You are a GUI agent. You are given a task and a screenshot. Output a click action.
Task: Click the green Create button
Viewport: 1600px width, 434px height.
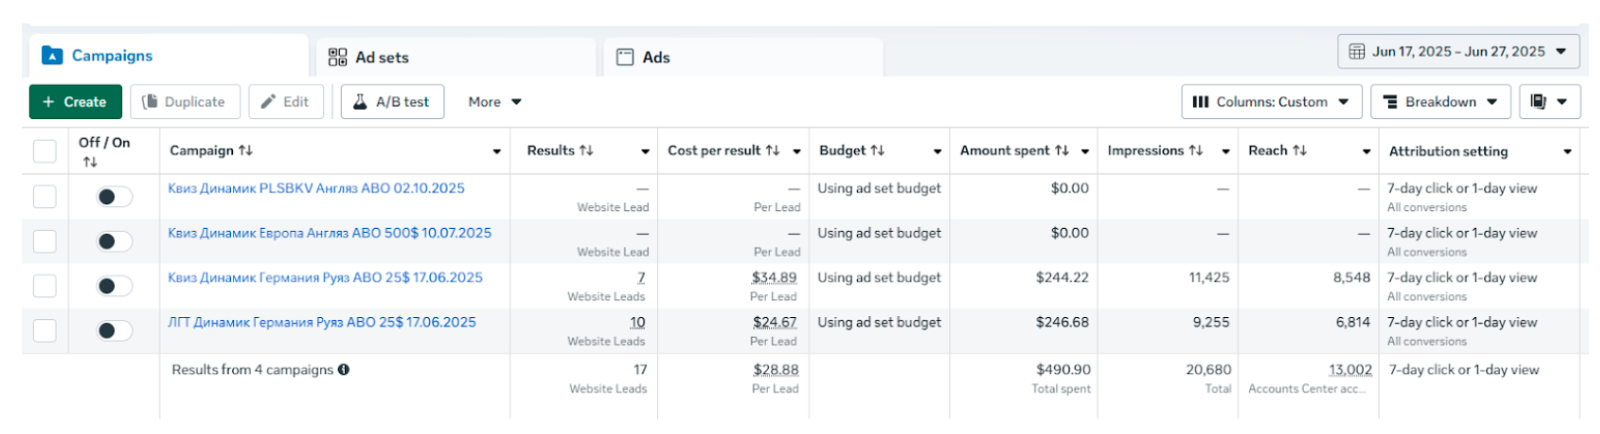click(75, 102)
